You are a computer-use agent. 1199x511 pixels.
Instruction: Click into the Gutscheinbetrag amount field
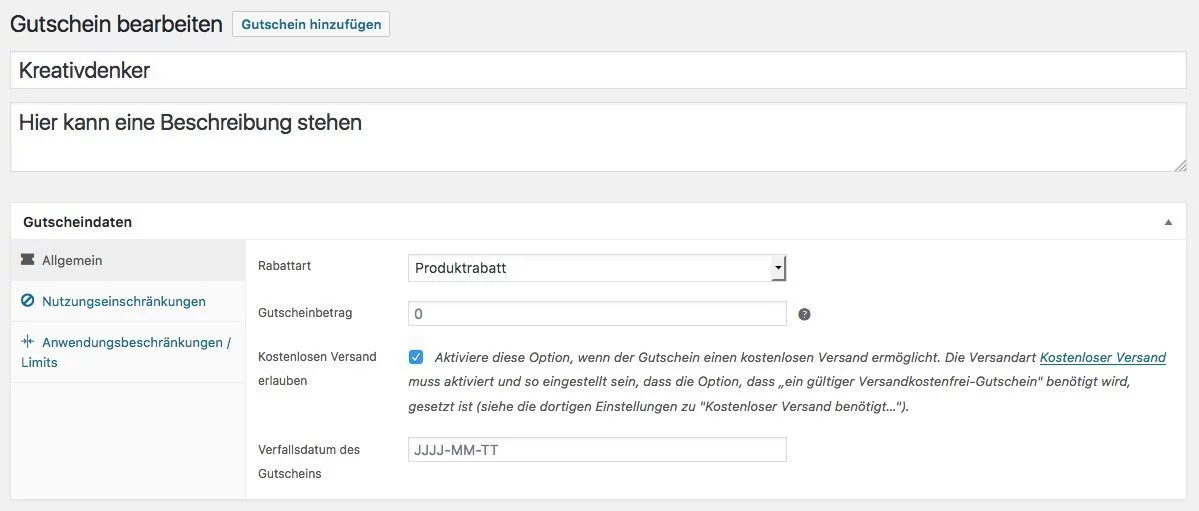[597, 314]
